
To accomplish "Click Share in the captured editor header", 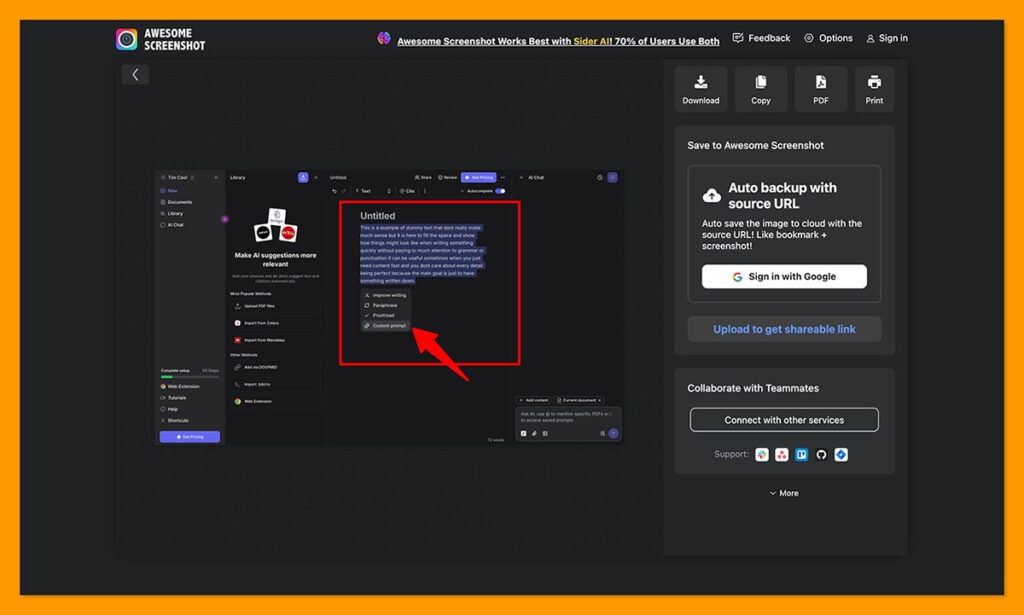I will tap(423, 178).
